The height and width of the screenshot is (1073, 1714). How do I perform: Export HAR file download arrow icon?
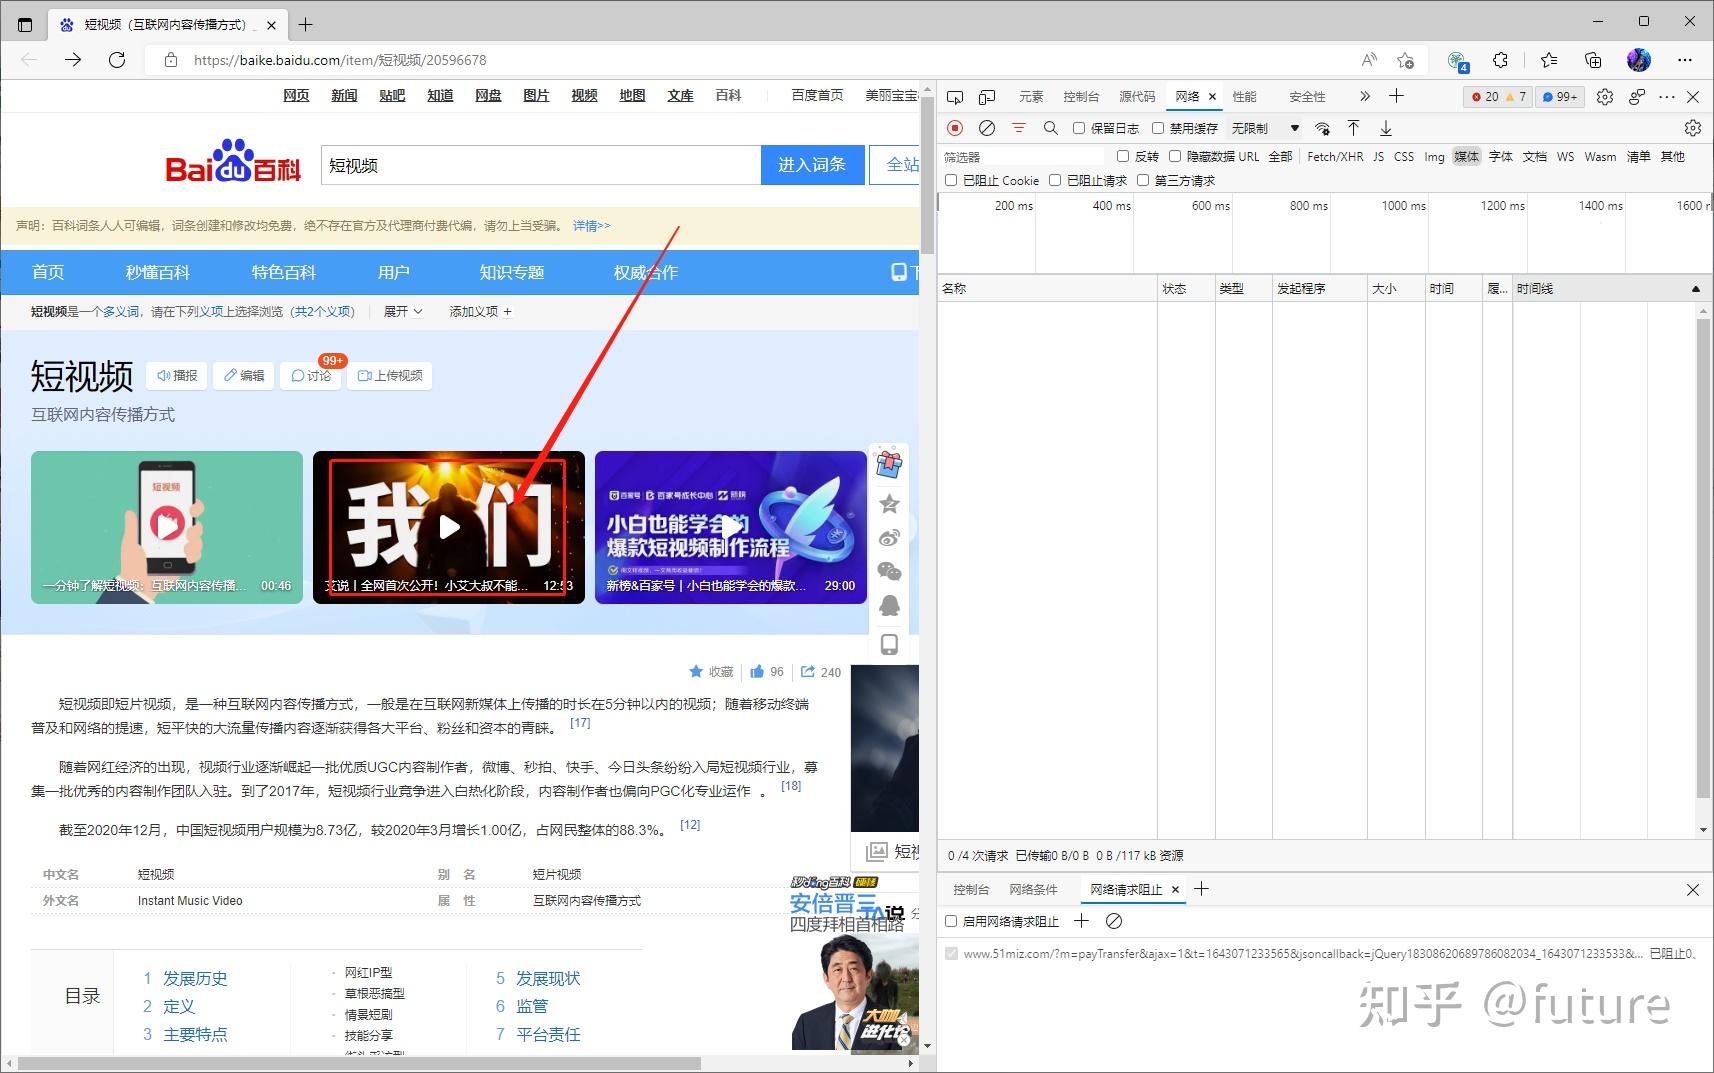tap(1386, 128)
